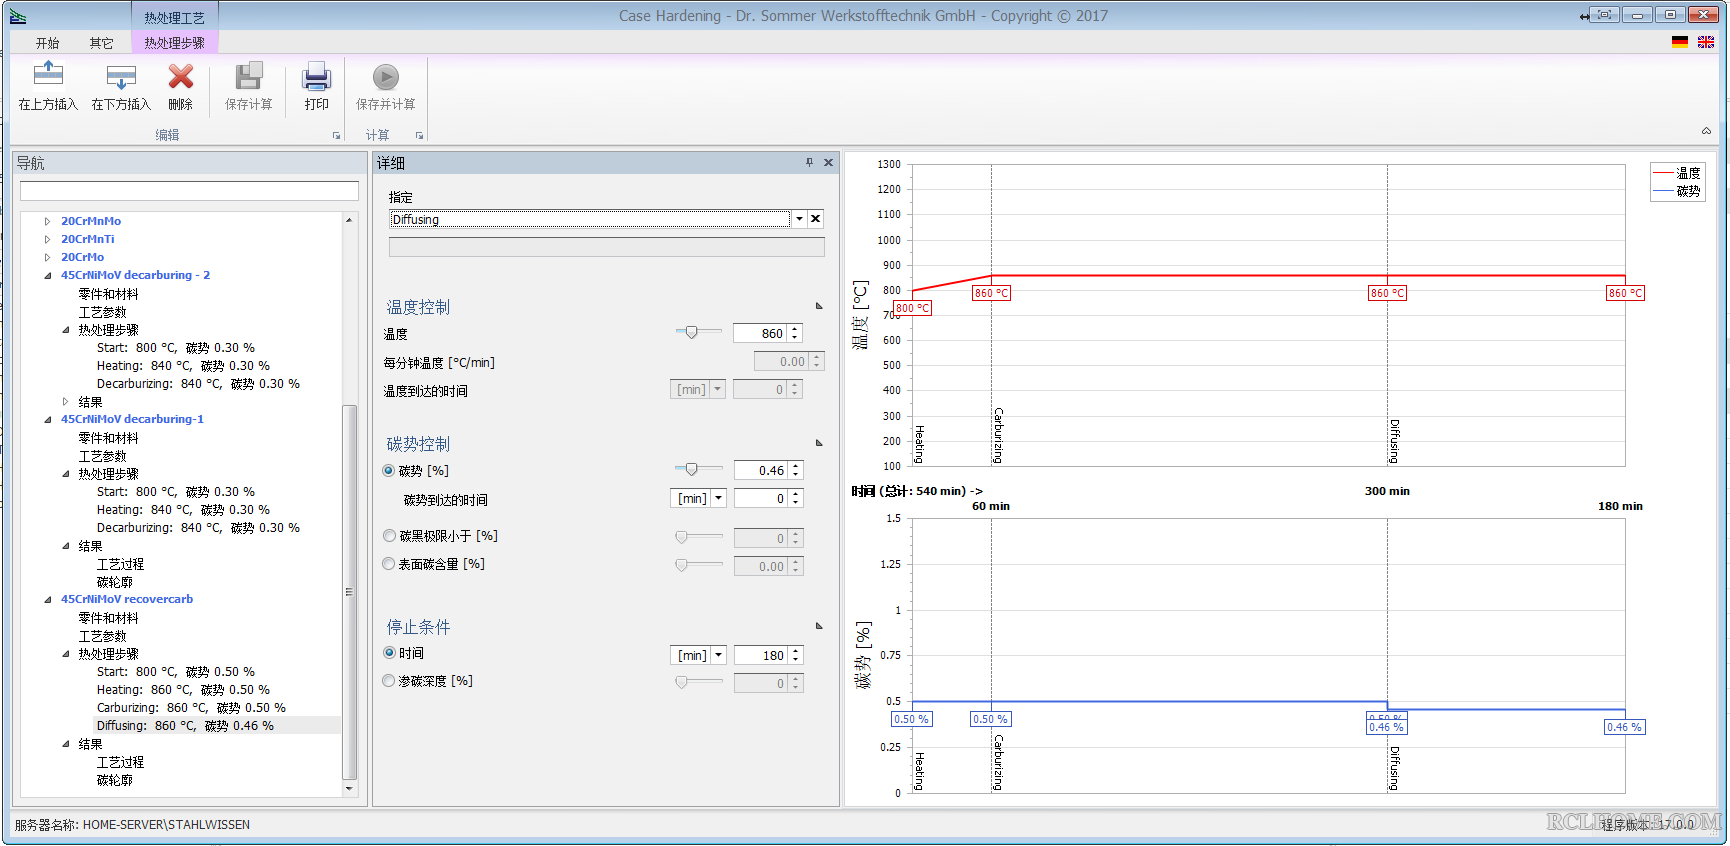Click the temperature value field showing 860
The image size is (1730, 846).
pos(760,333)
